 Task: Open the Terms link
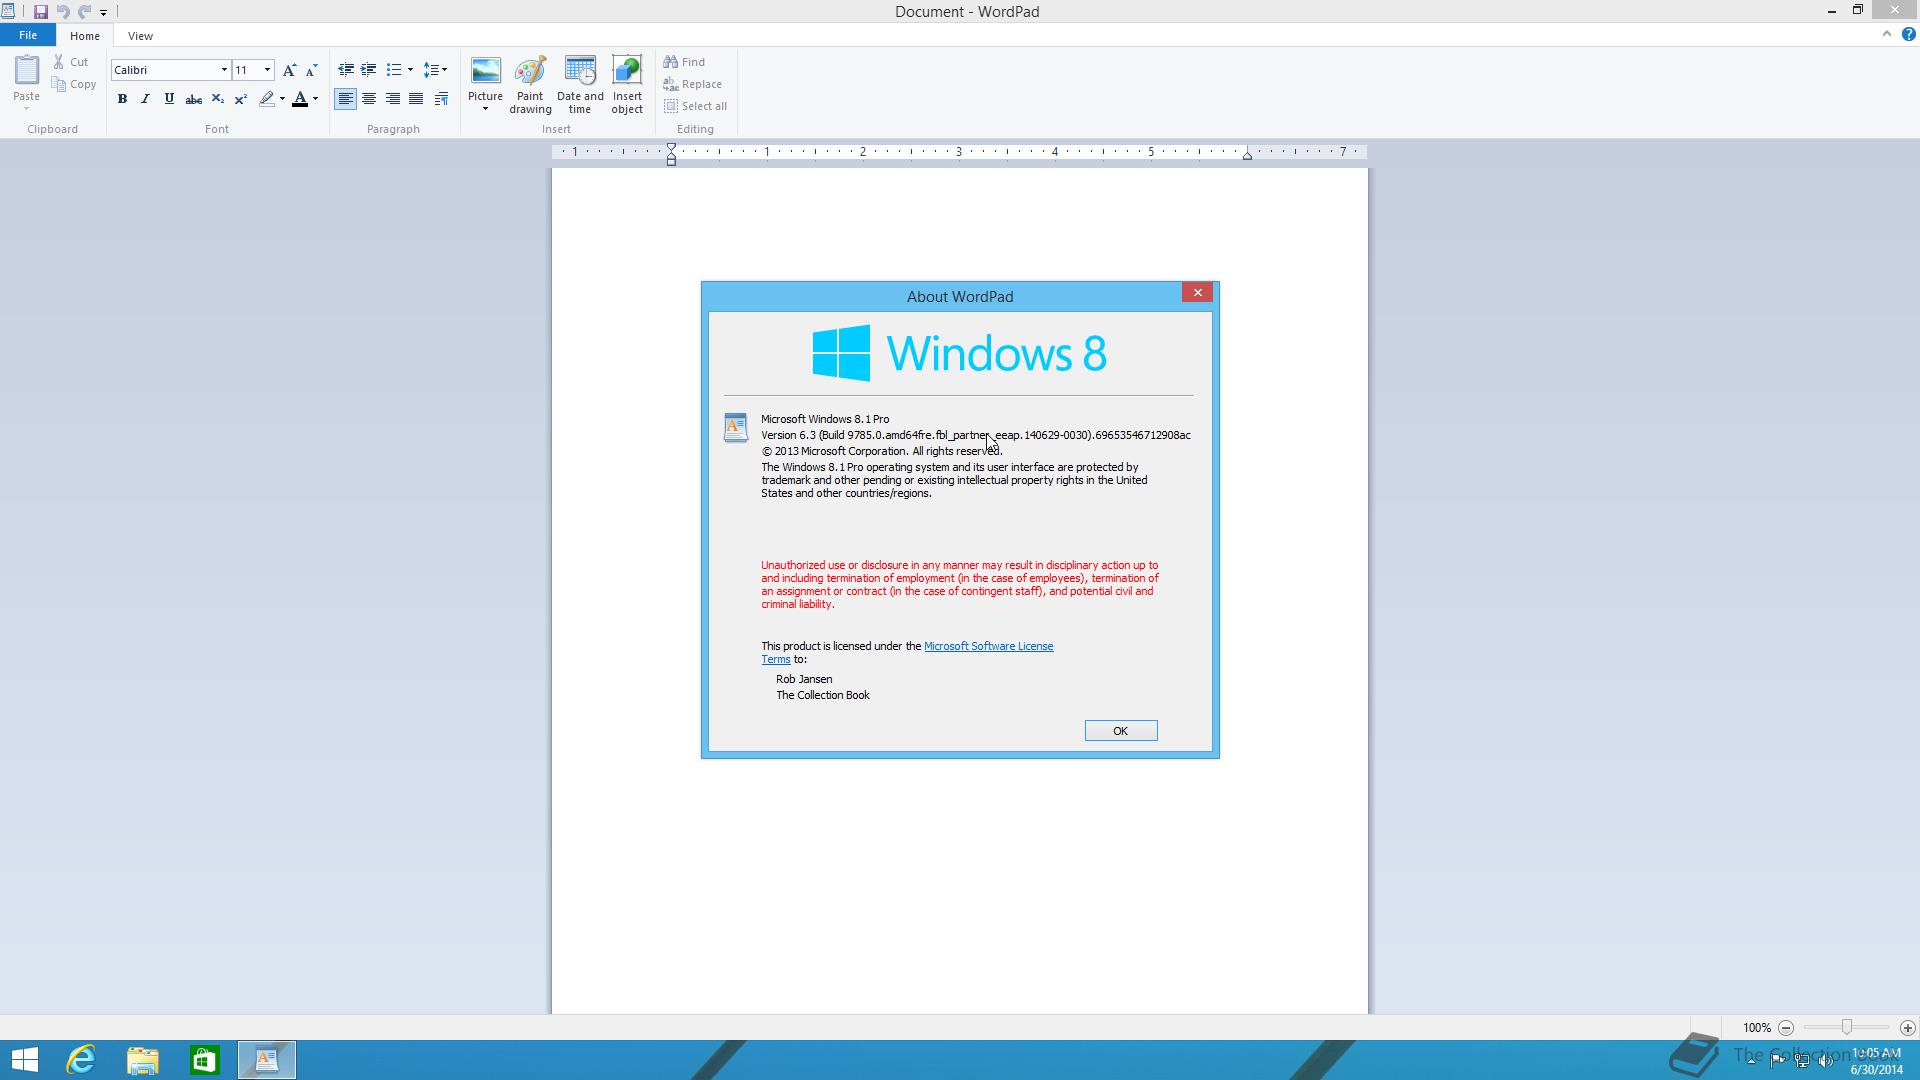tap(775, 659)
